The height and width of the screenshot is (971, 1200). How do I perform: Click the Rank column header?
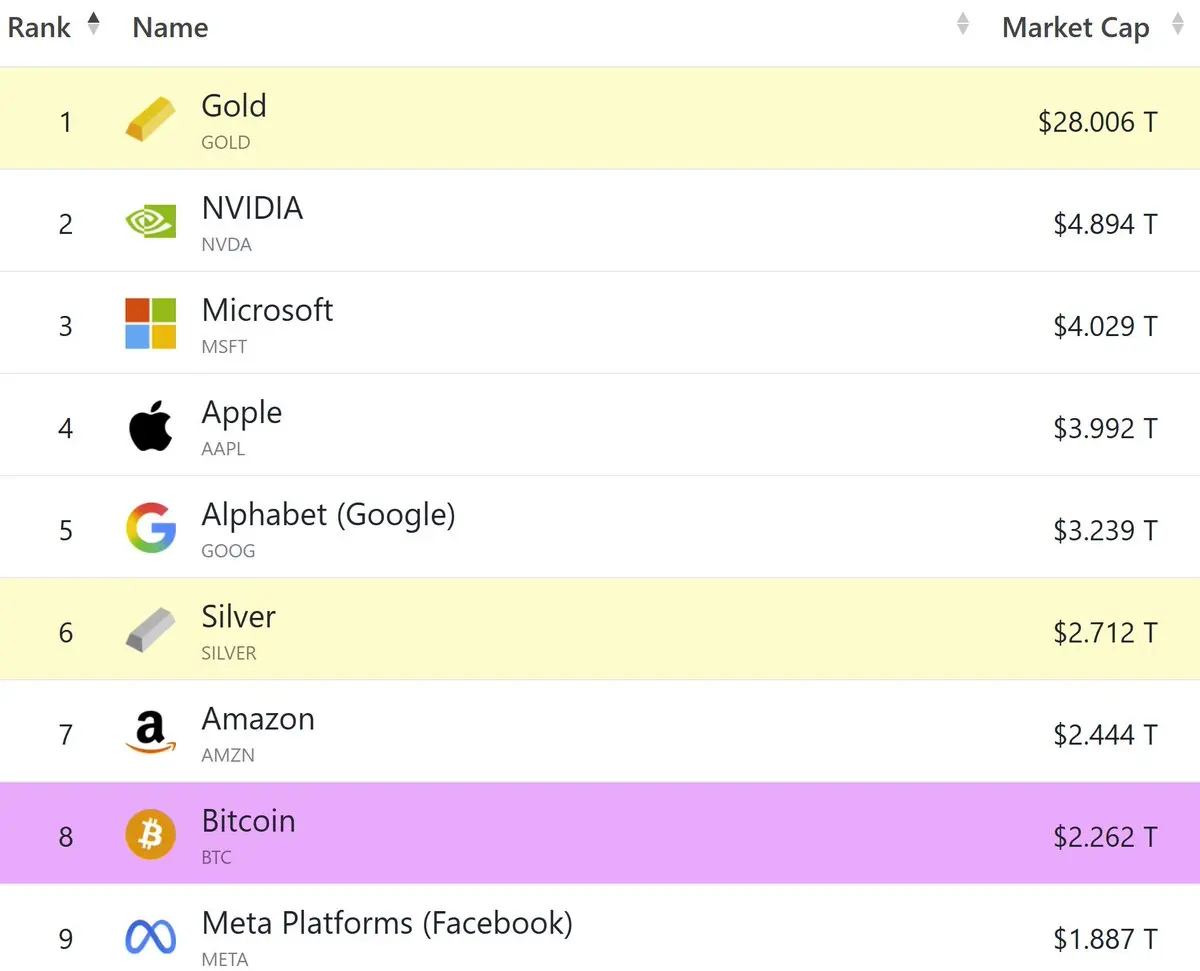[39, 28]
